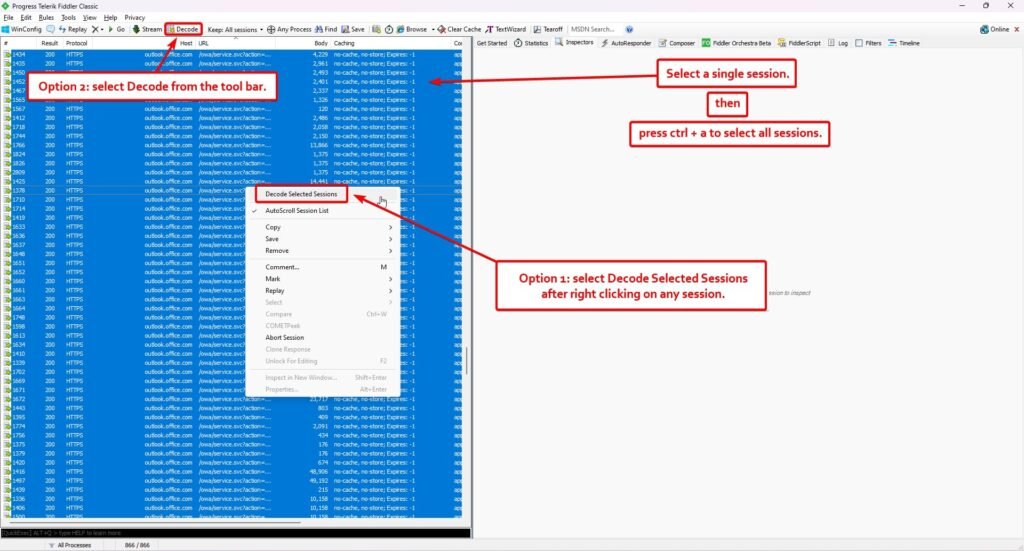
Task: Select session row number 1434
Action: pos(232,55)
